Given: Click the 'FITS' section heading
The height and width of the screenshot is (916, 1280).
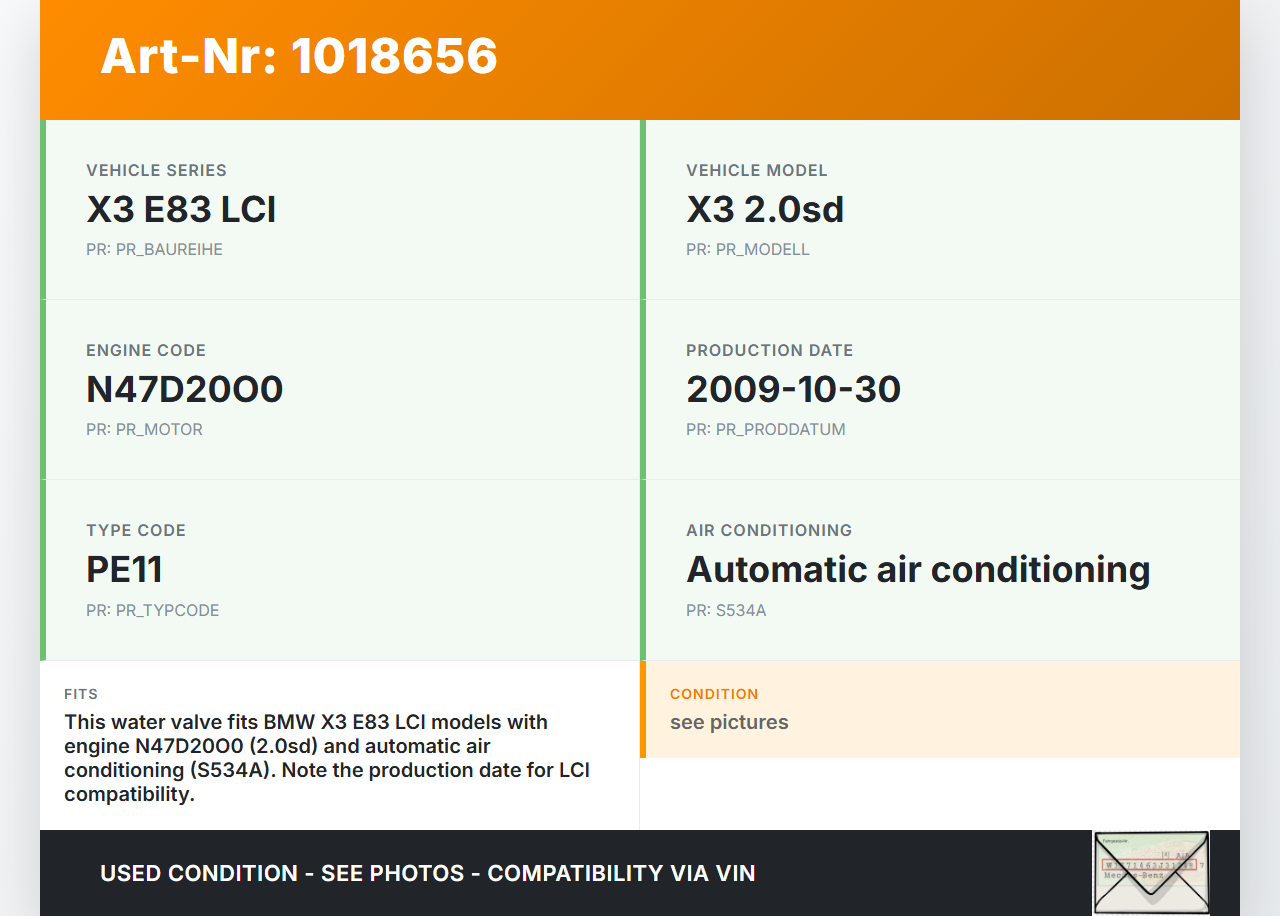Looking at the screenshot, I should (x=81, y=694).
